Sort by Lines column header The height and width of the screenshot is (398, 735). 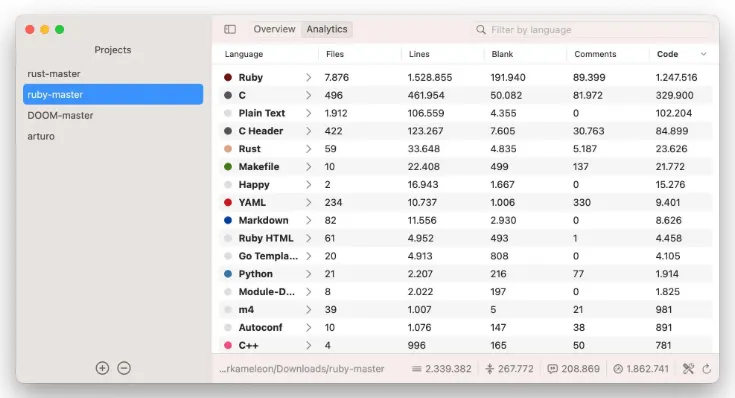tap(419, 54)
